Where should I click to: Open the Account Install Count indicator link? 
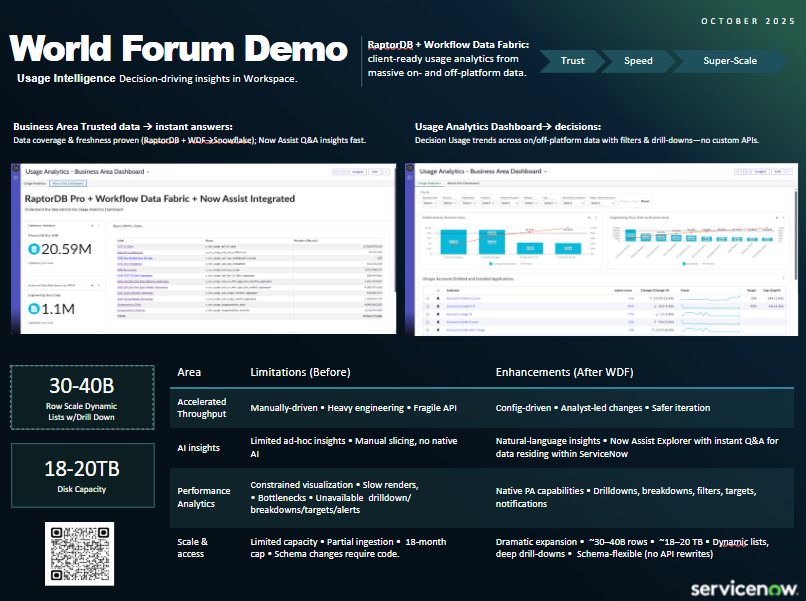[462, 320]
